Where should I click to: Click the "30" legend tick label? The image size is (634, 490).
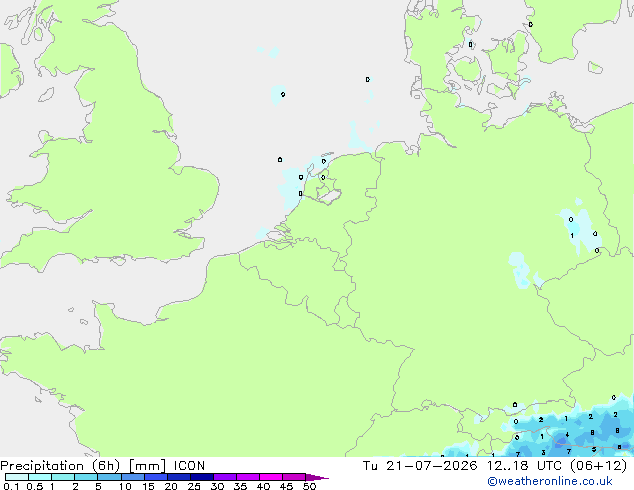pos(217,486)
